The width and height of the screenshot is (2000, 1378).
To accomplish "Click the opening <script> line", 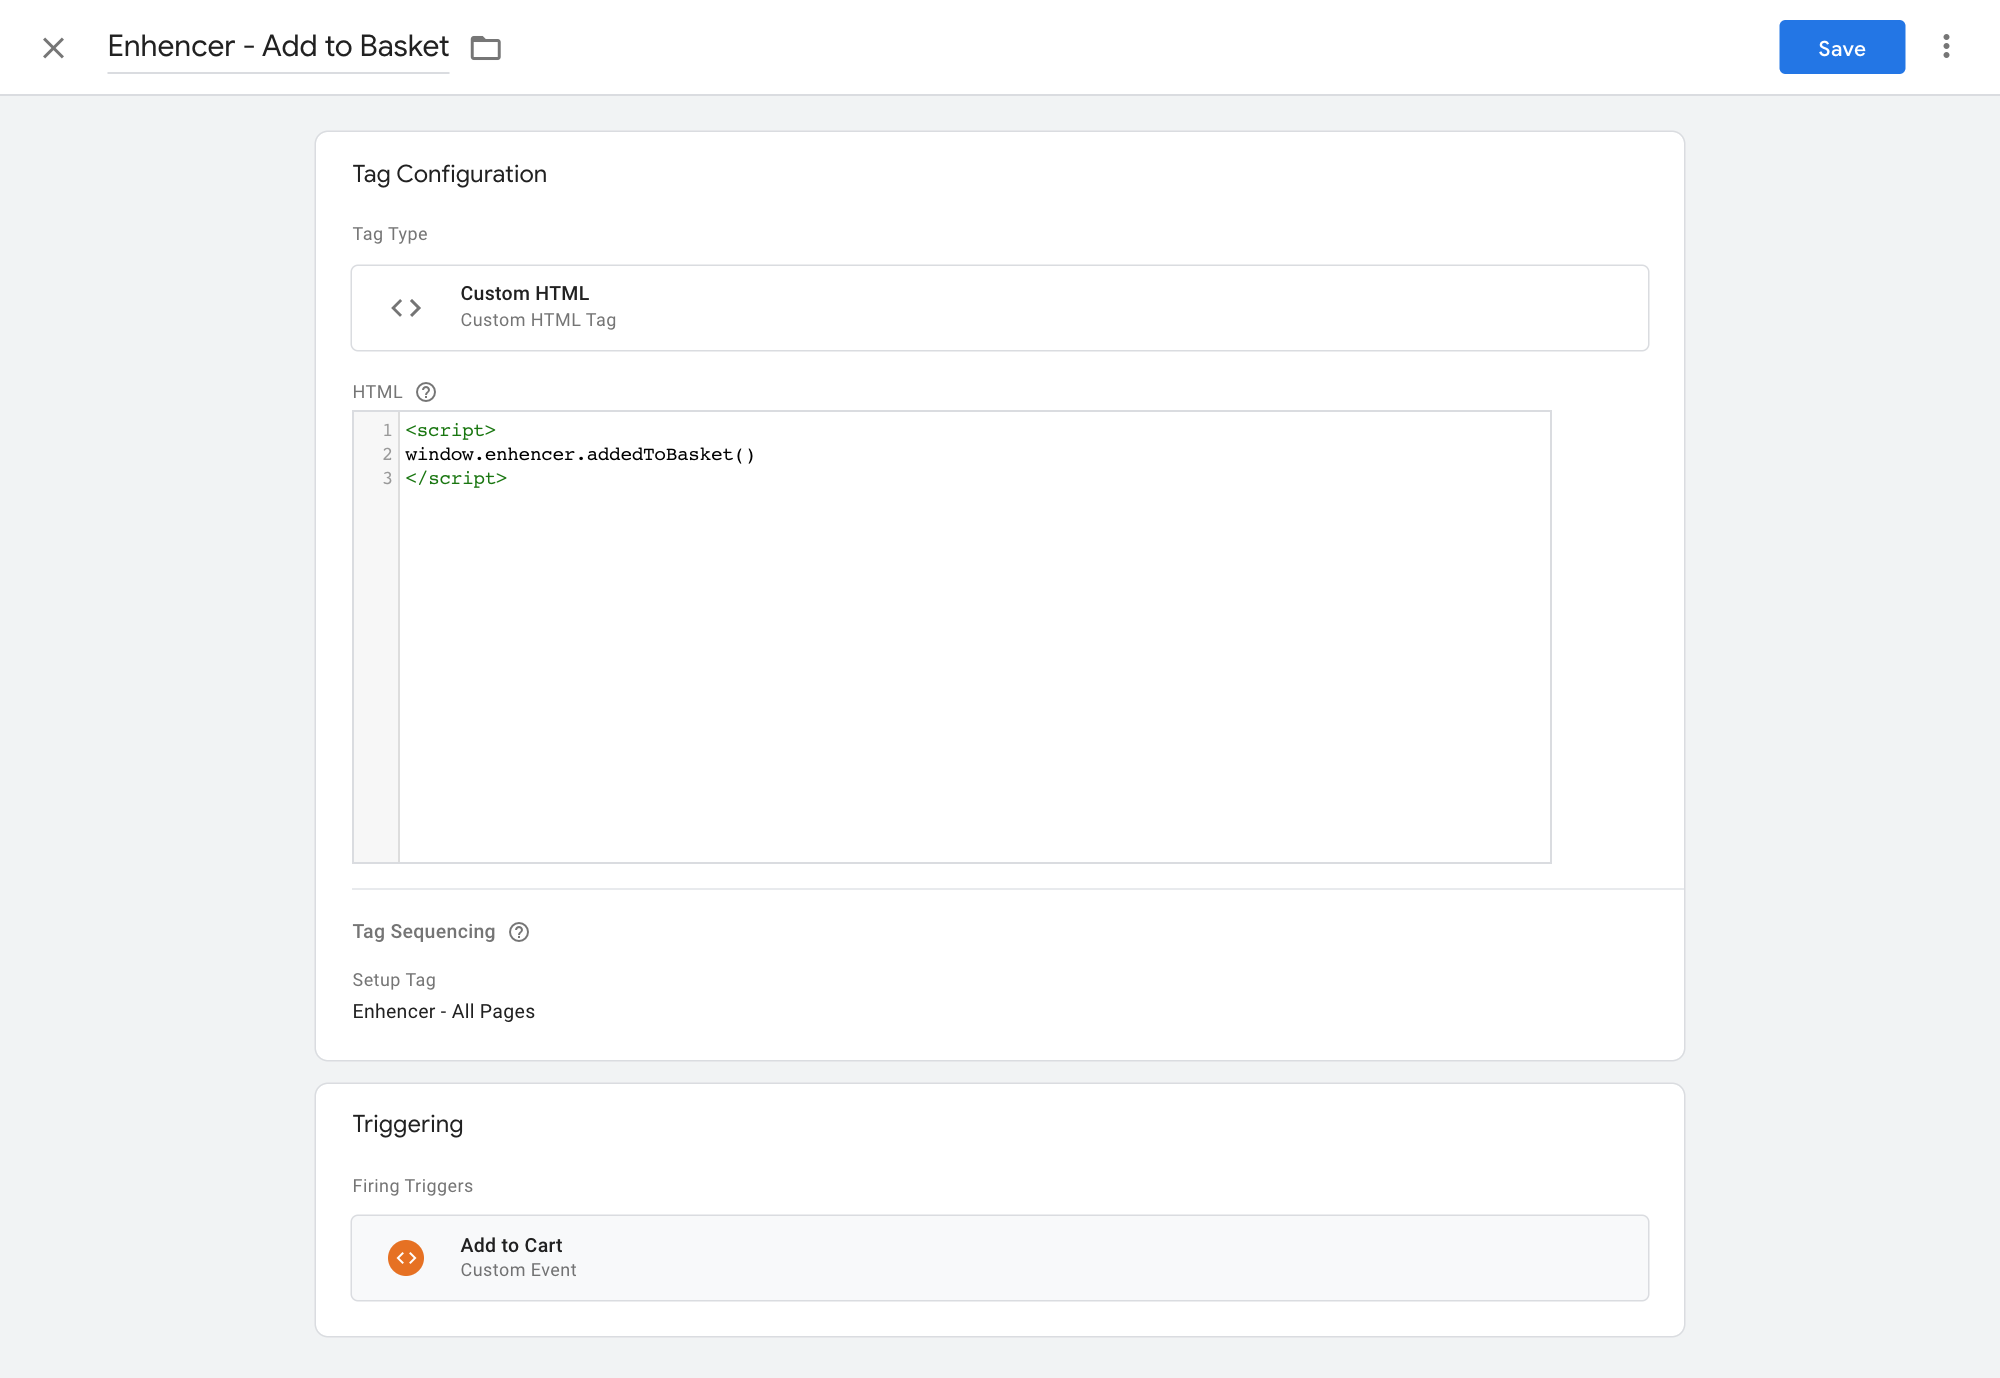I will tap(450, 431).
